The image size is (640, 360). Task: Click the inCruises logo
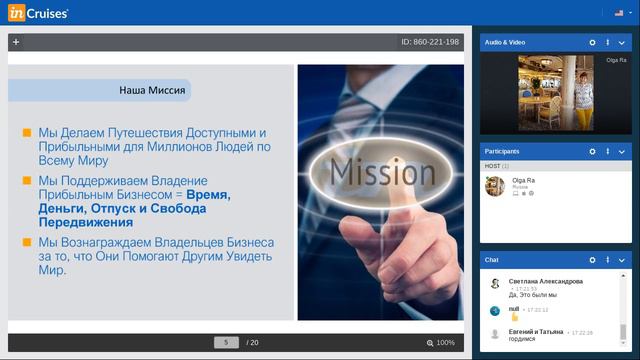pyautogui.click(x=38, y=13)
